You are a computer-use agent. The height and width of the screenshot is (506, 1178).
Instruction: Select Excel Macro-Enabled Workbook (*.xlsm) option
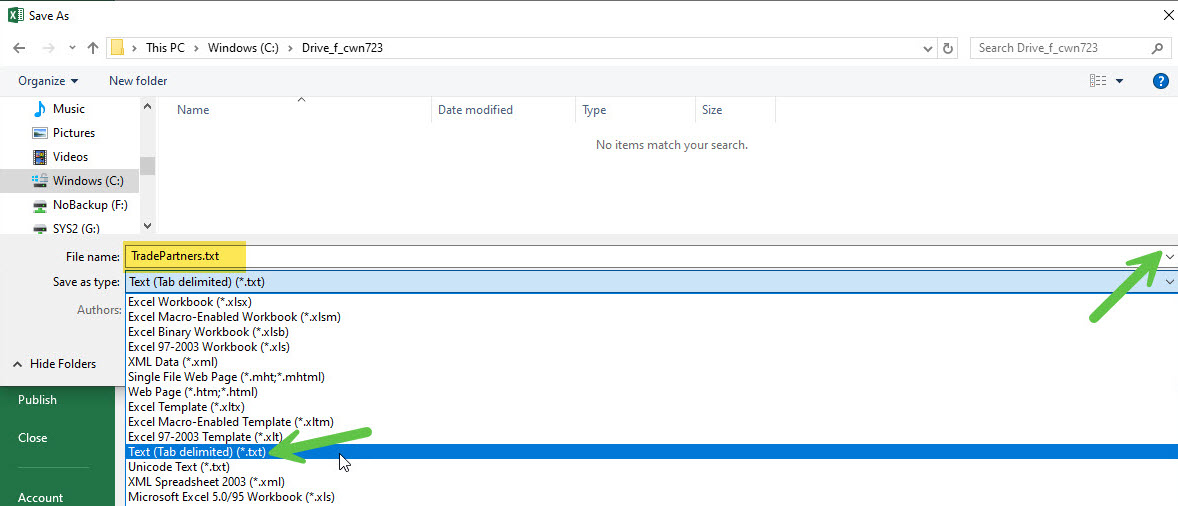coord(234,317)
